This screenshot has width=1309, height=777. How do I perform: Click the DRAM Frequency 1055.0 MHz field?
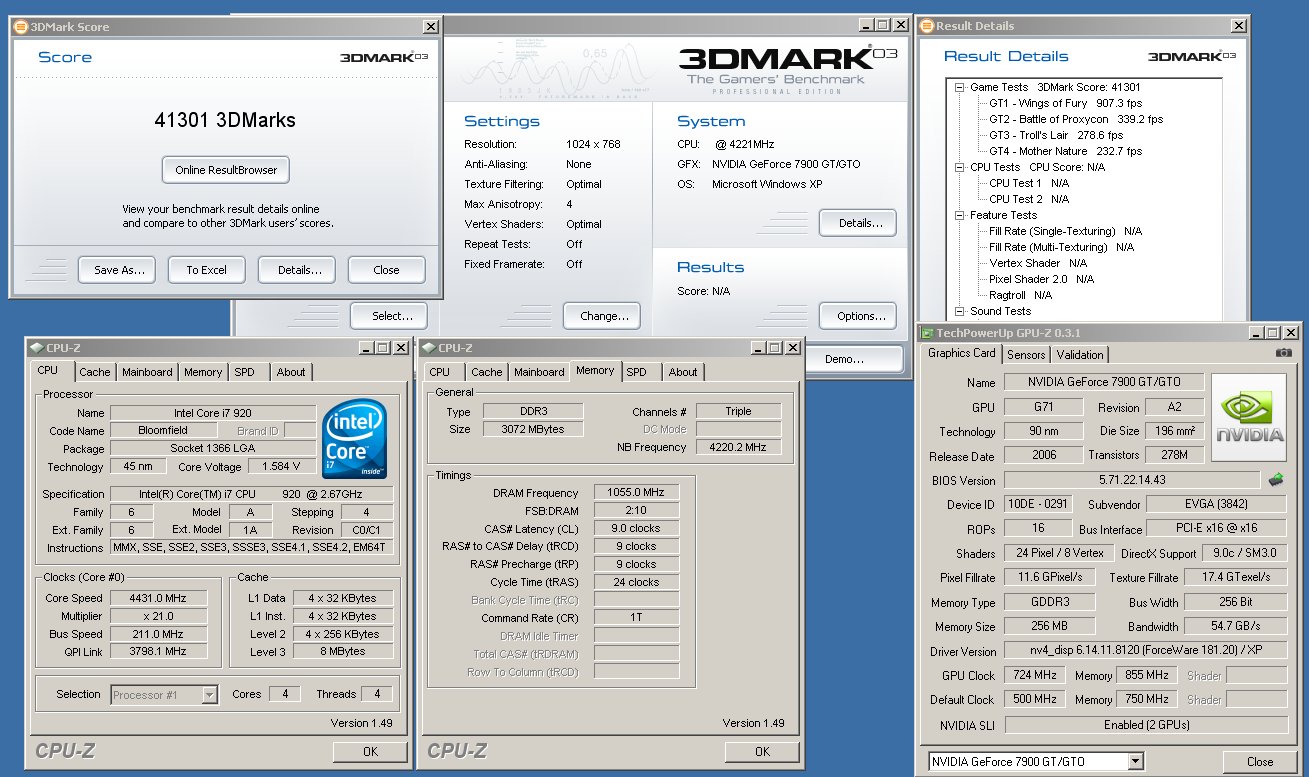point(636,492)
